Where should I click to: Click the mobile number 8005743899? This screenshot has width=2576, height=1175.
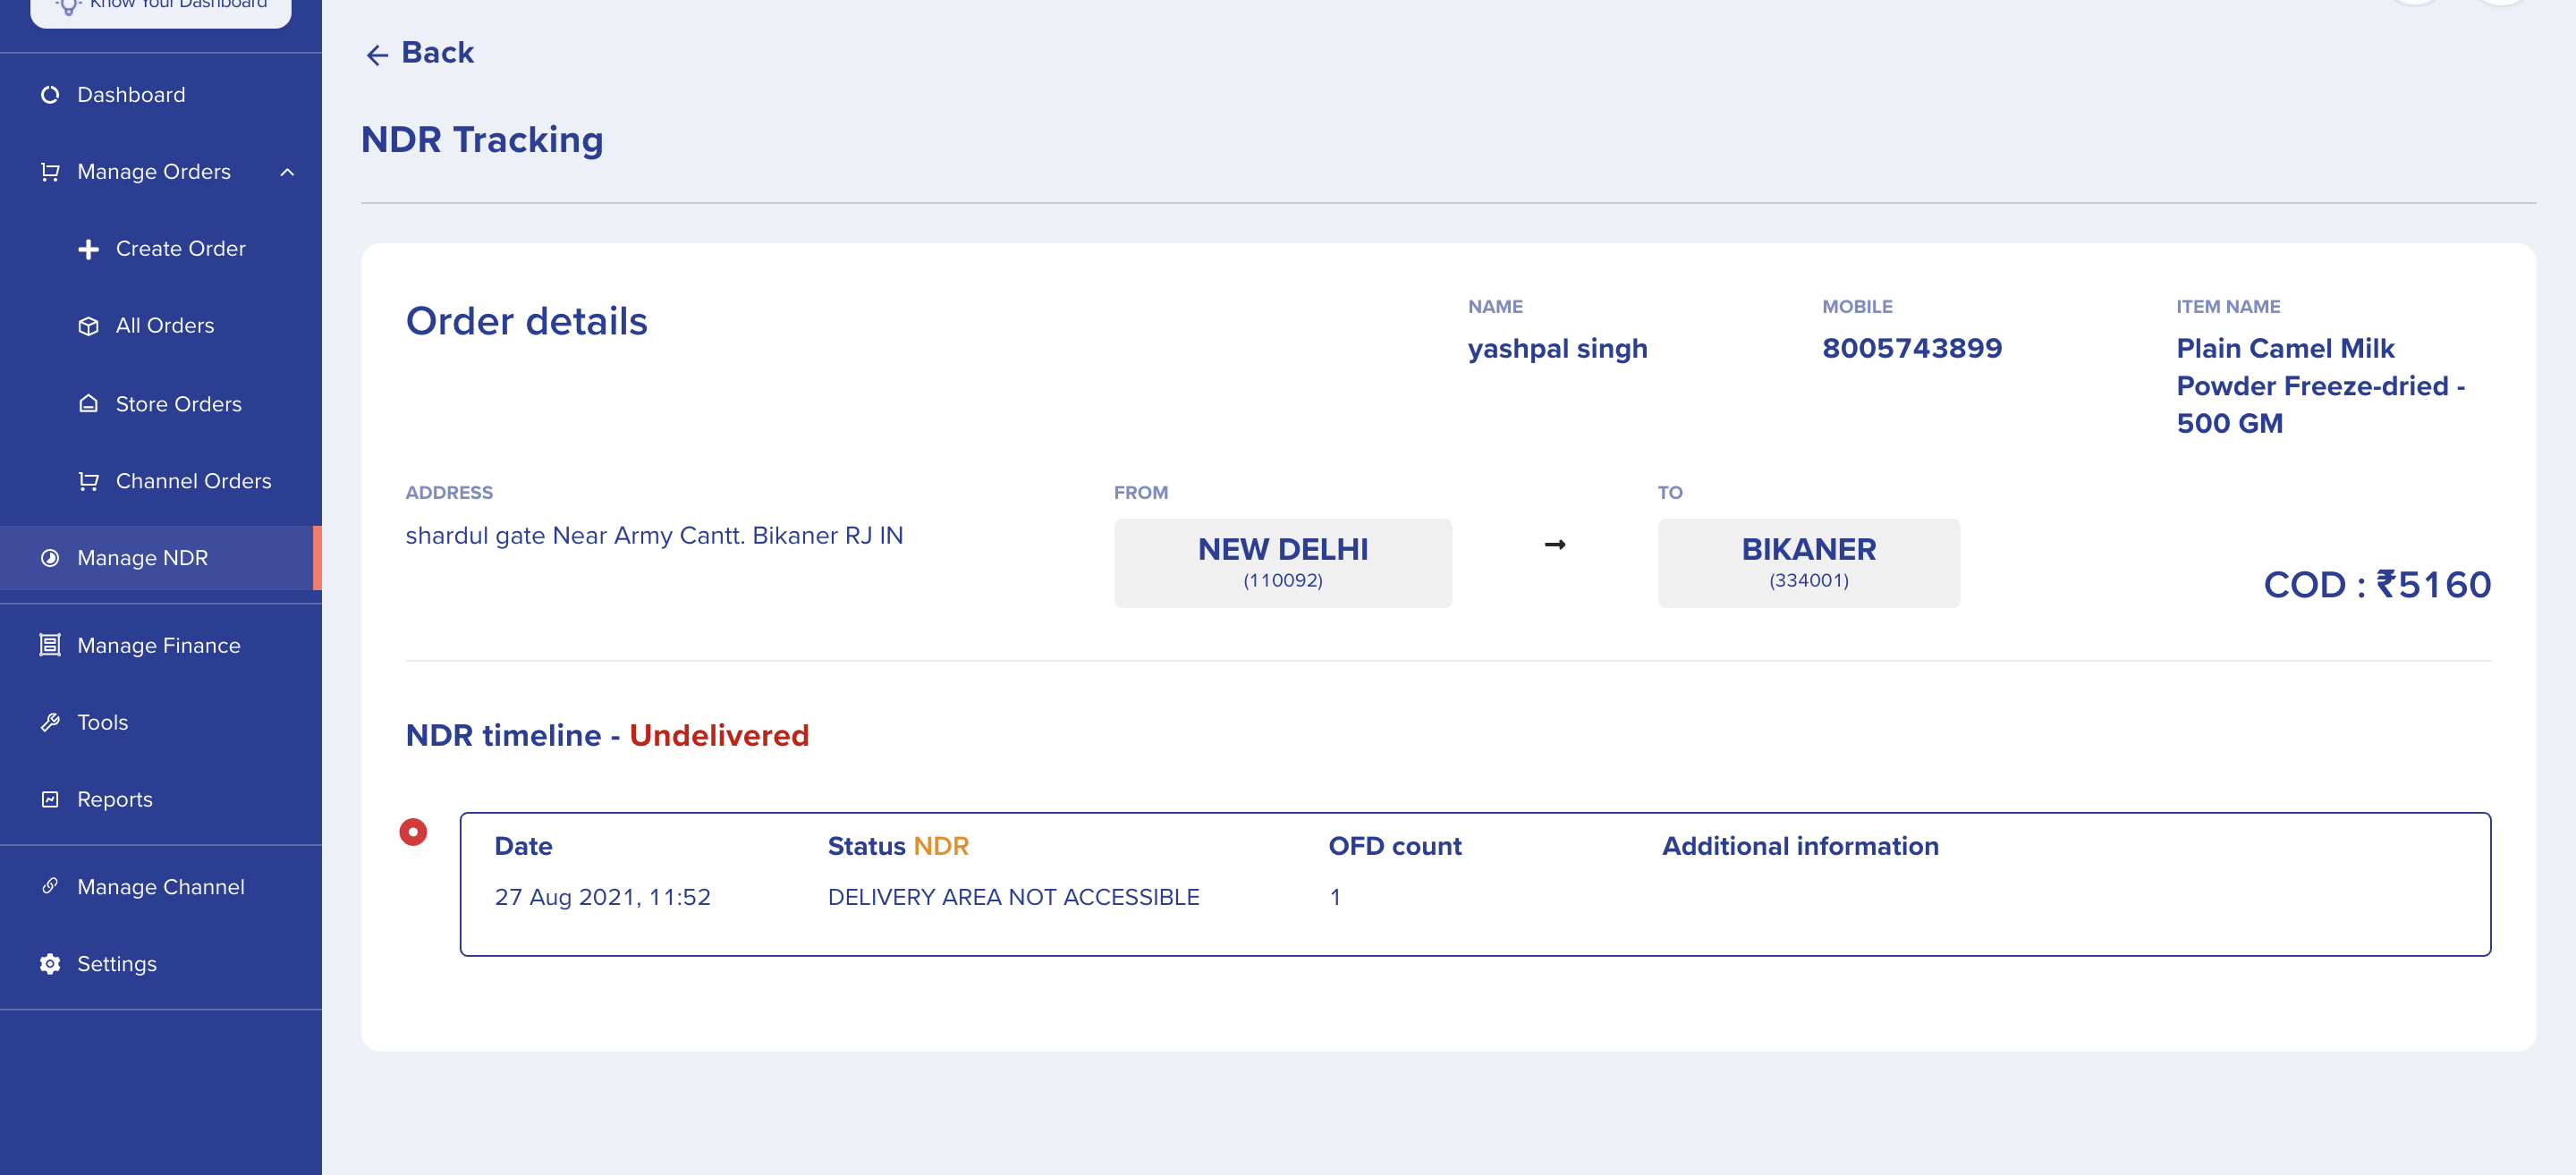click(1911, 348)
